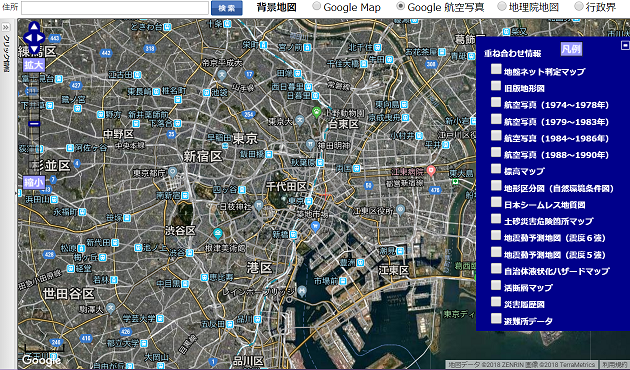Pan map right with the right arrow
This screenshot has width=630, height=370.
point(41,38)
